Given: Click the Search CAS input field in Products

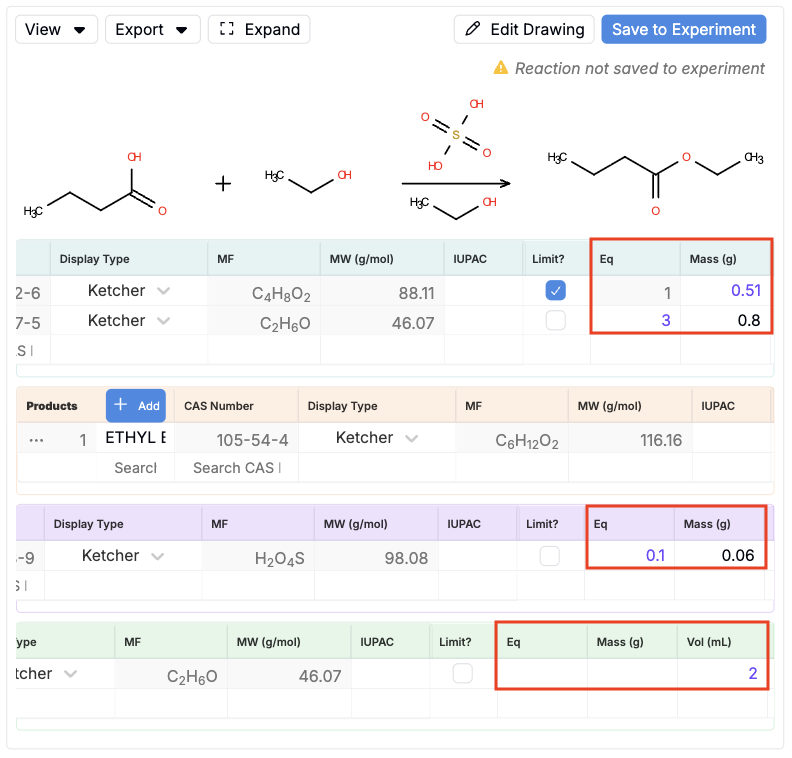Looking at the screenshot, I should coord(236,468).
